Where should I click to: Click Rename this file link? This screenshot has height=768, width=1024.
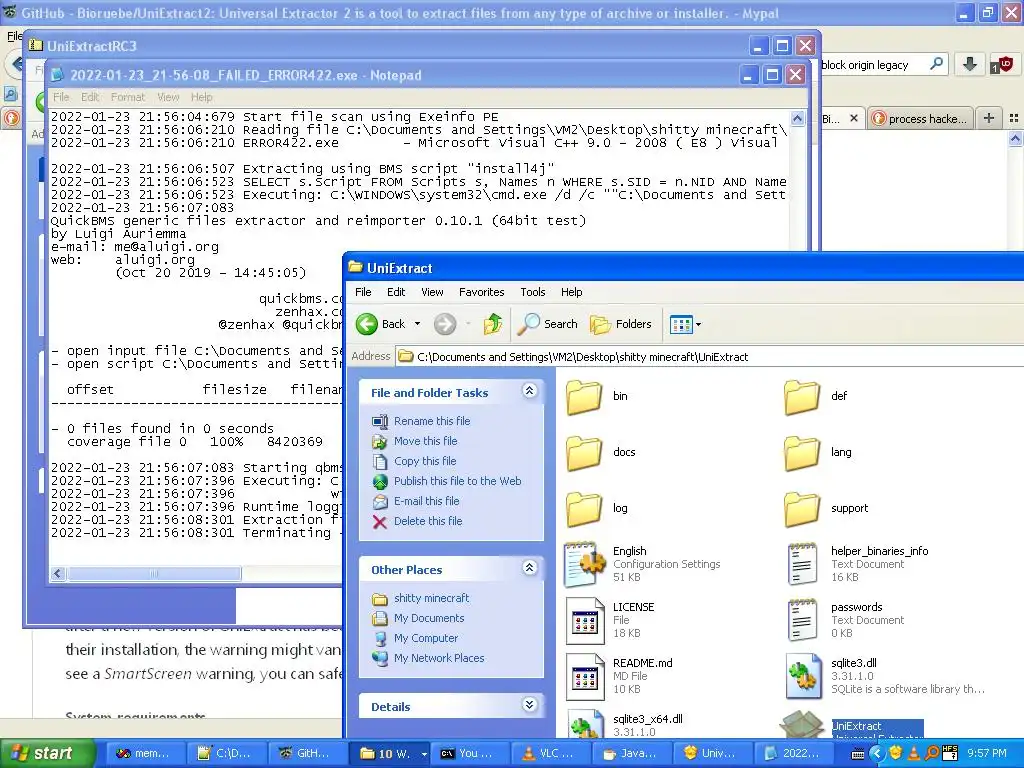click(x=432, y=421)
